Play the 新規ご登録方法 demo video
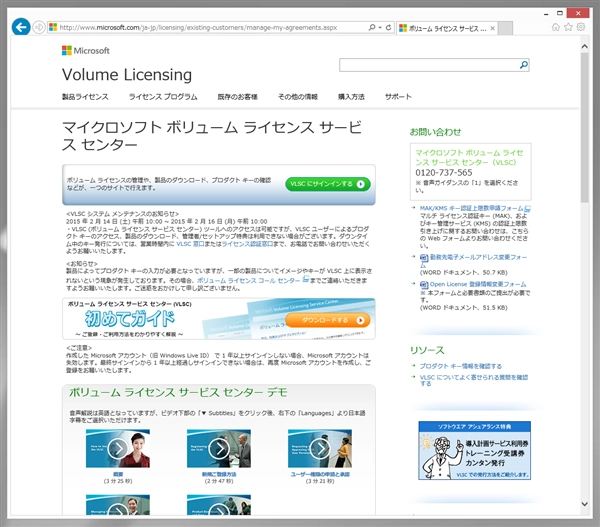Viewport: 600px width, 527px height. click(219, 449)
